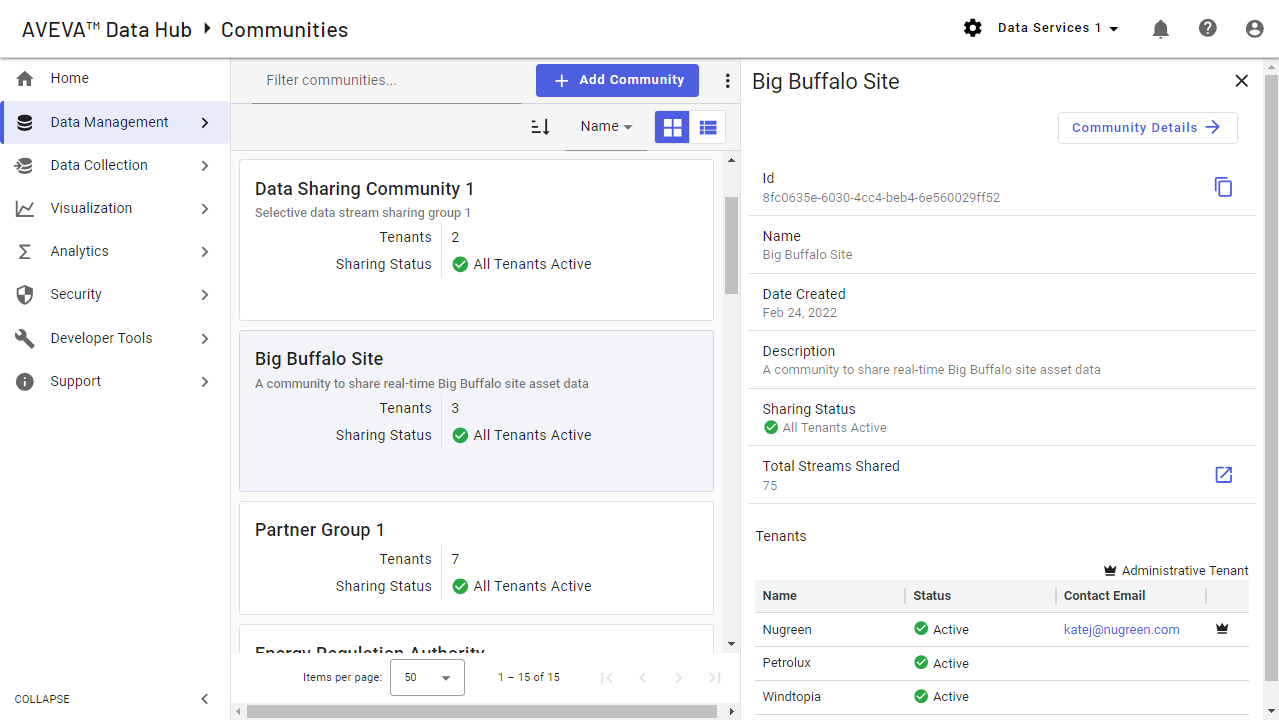Open the settings gear icon
Image resolution: width=1279 pixels, height=720 pixels.
(972, 28)
